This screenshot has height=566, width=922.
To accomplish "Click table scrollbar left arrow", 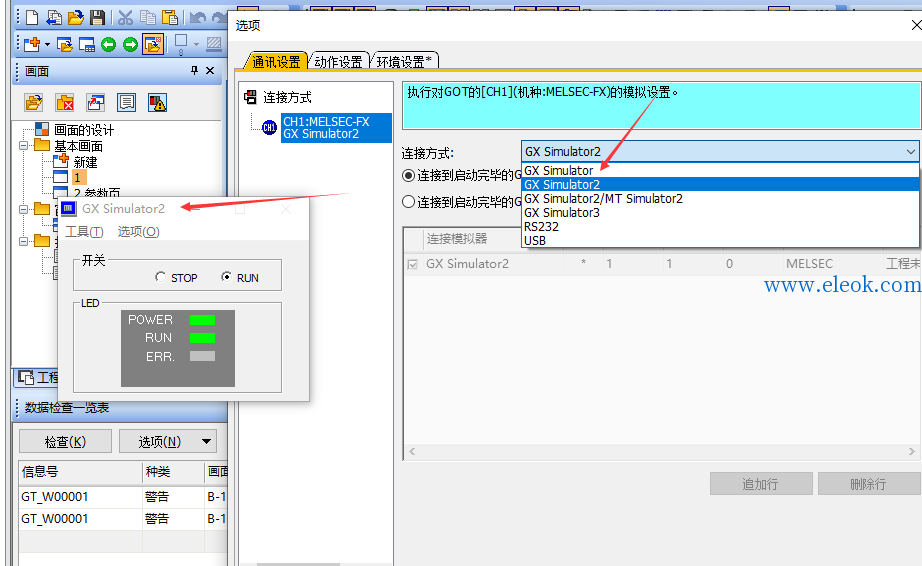I will 412,451.
